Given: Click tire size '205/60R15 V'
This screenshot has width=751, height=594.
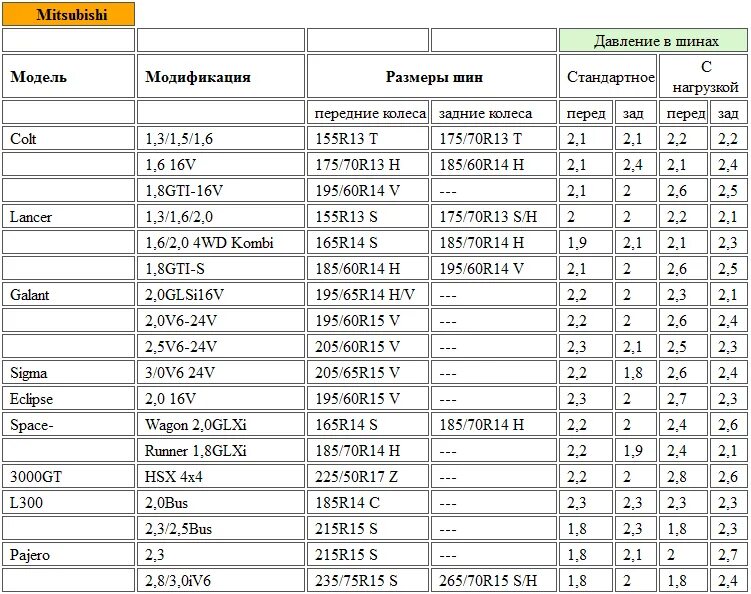Looking at the screenshot, I should click(x=368, y=346).
